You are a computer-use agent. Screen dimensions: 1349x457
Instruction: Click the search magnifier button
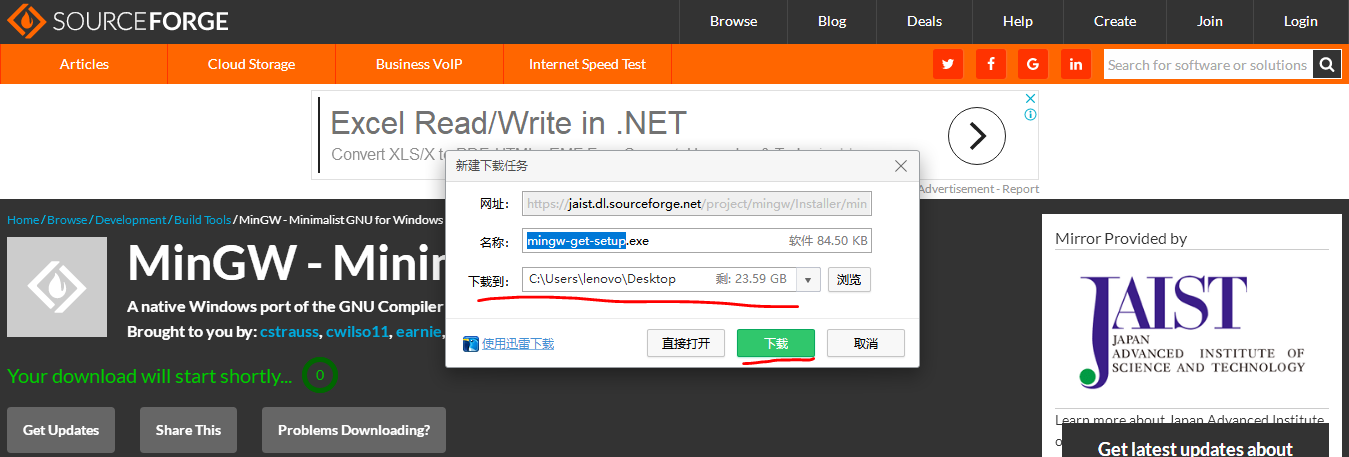click(x=1327, y=65)
